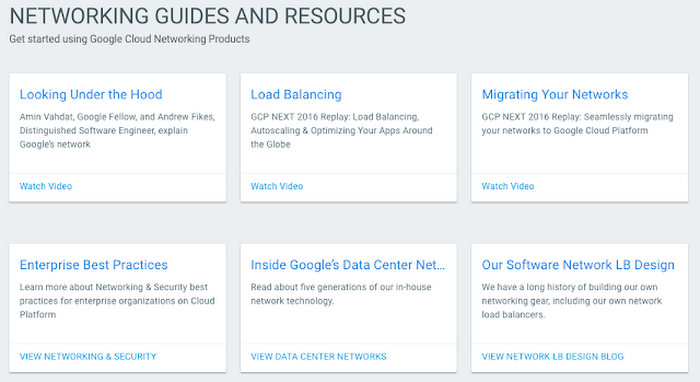Click Watch Video under Load Balancing
Screen dimensions: 700x382
coord(277,186)
